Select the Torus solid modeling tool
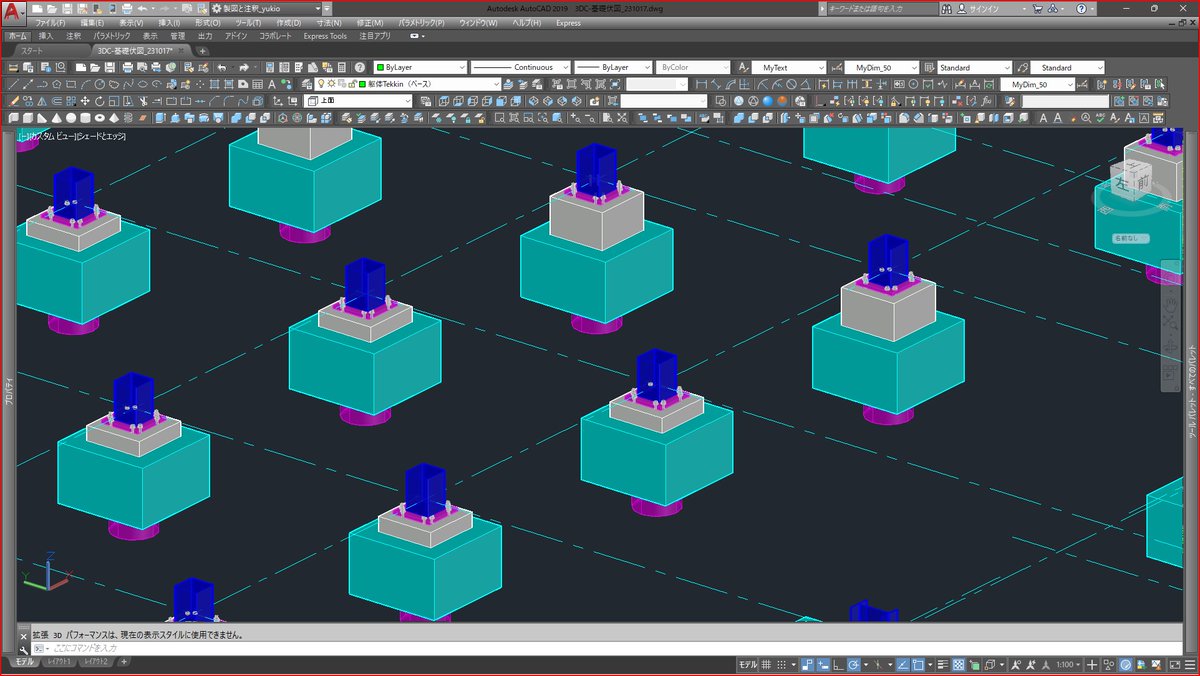 [99, 116]
